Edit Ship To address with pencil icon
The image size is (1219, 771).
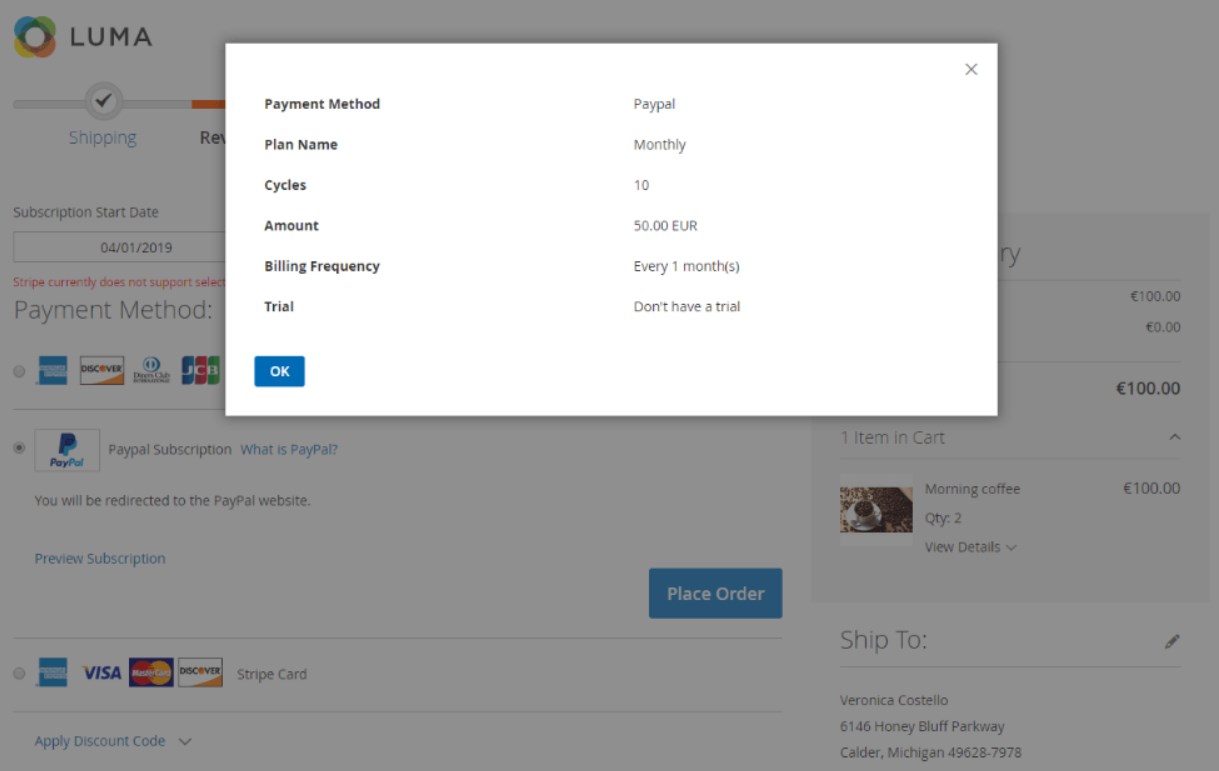[1172, 642]
